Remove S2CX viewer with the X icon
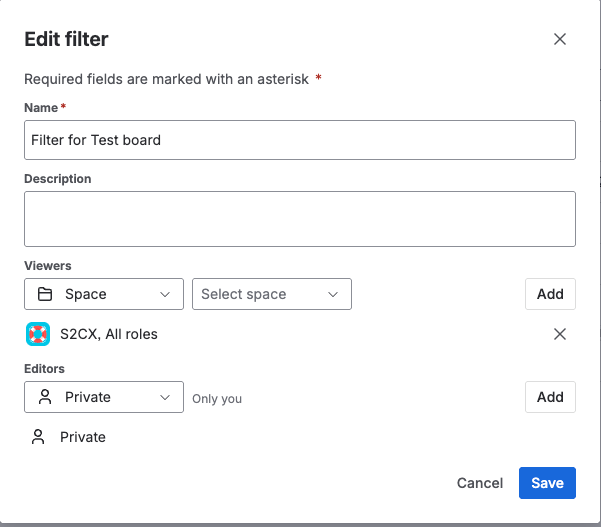 pyautogui.click(x=560, y=334)
